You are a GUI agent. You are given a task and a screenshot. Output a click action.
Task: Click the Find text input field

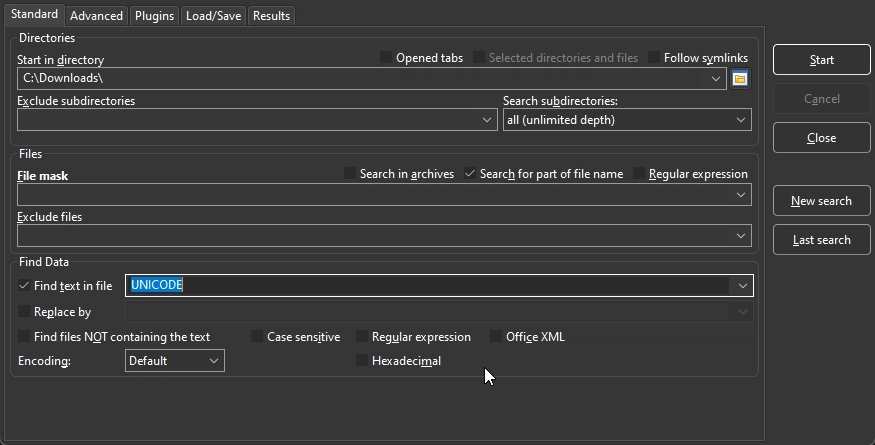(430, 286)
